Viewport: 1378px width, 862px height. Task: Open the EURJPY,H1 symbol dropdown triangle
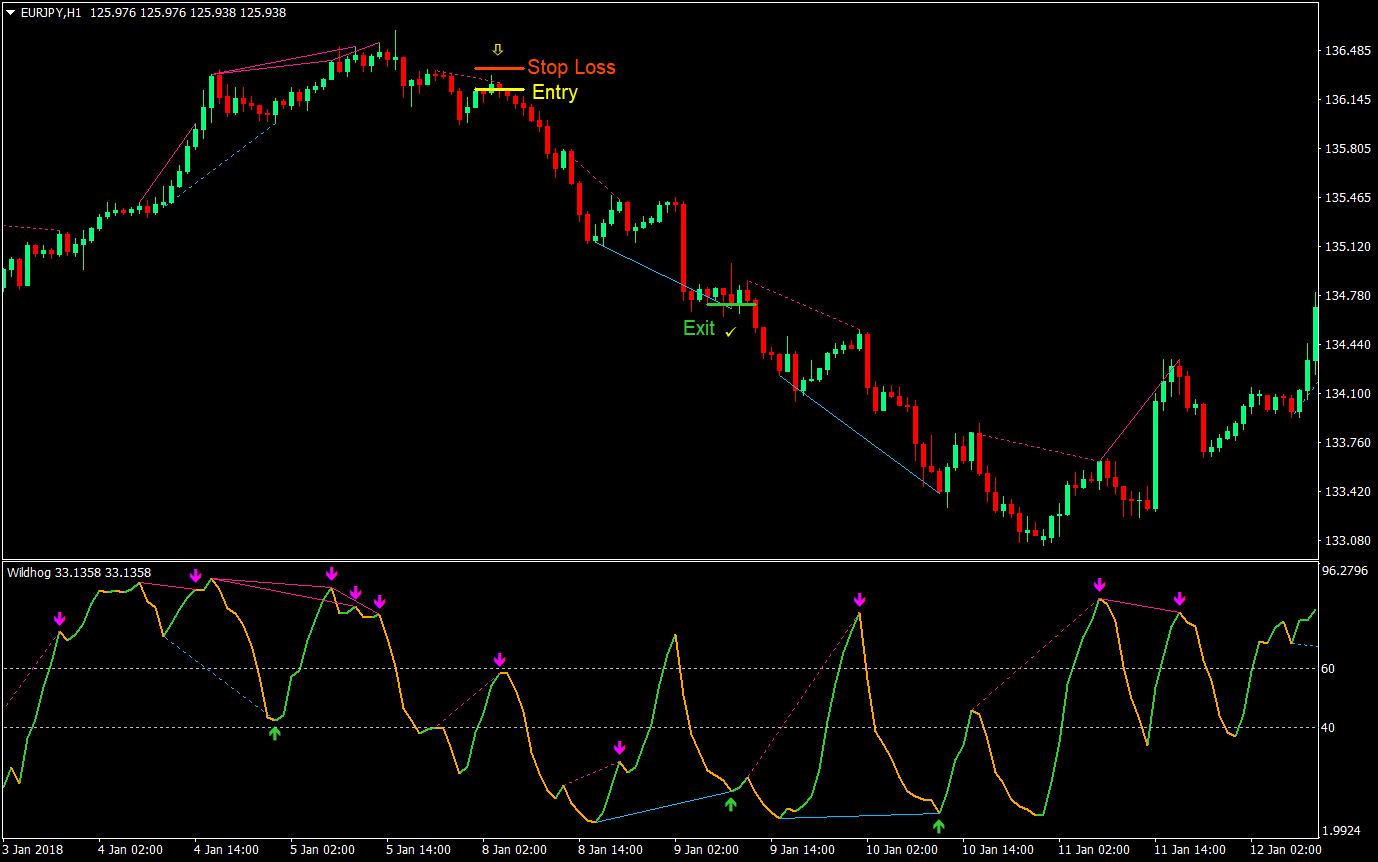[x=8, y=13]
